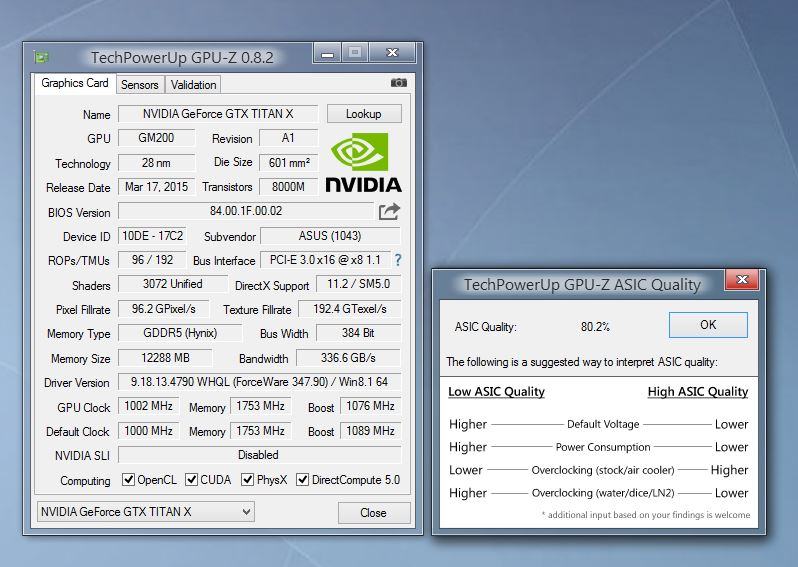Click the Close button in GPU-Z
Image resolution: width=798 pixels, height=567 pixels.
tap(374, 513)
